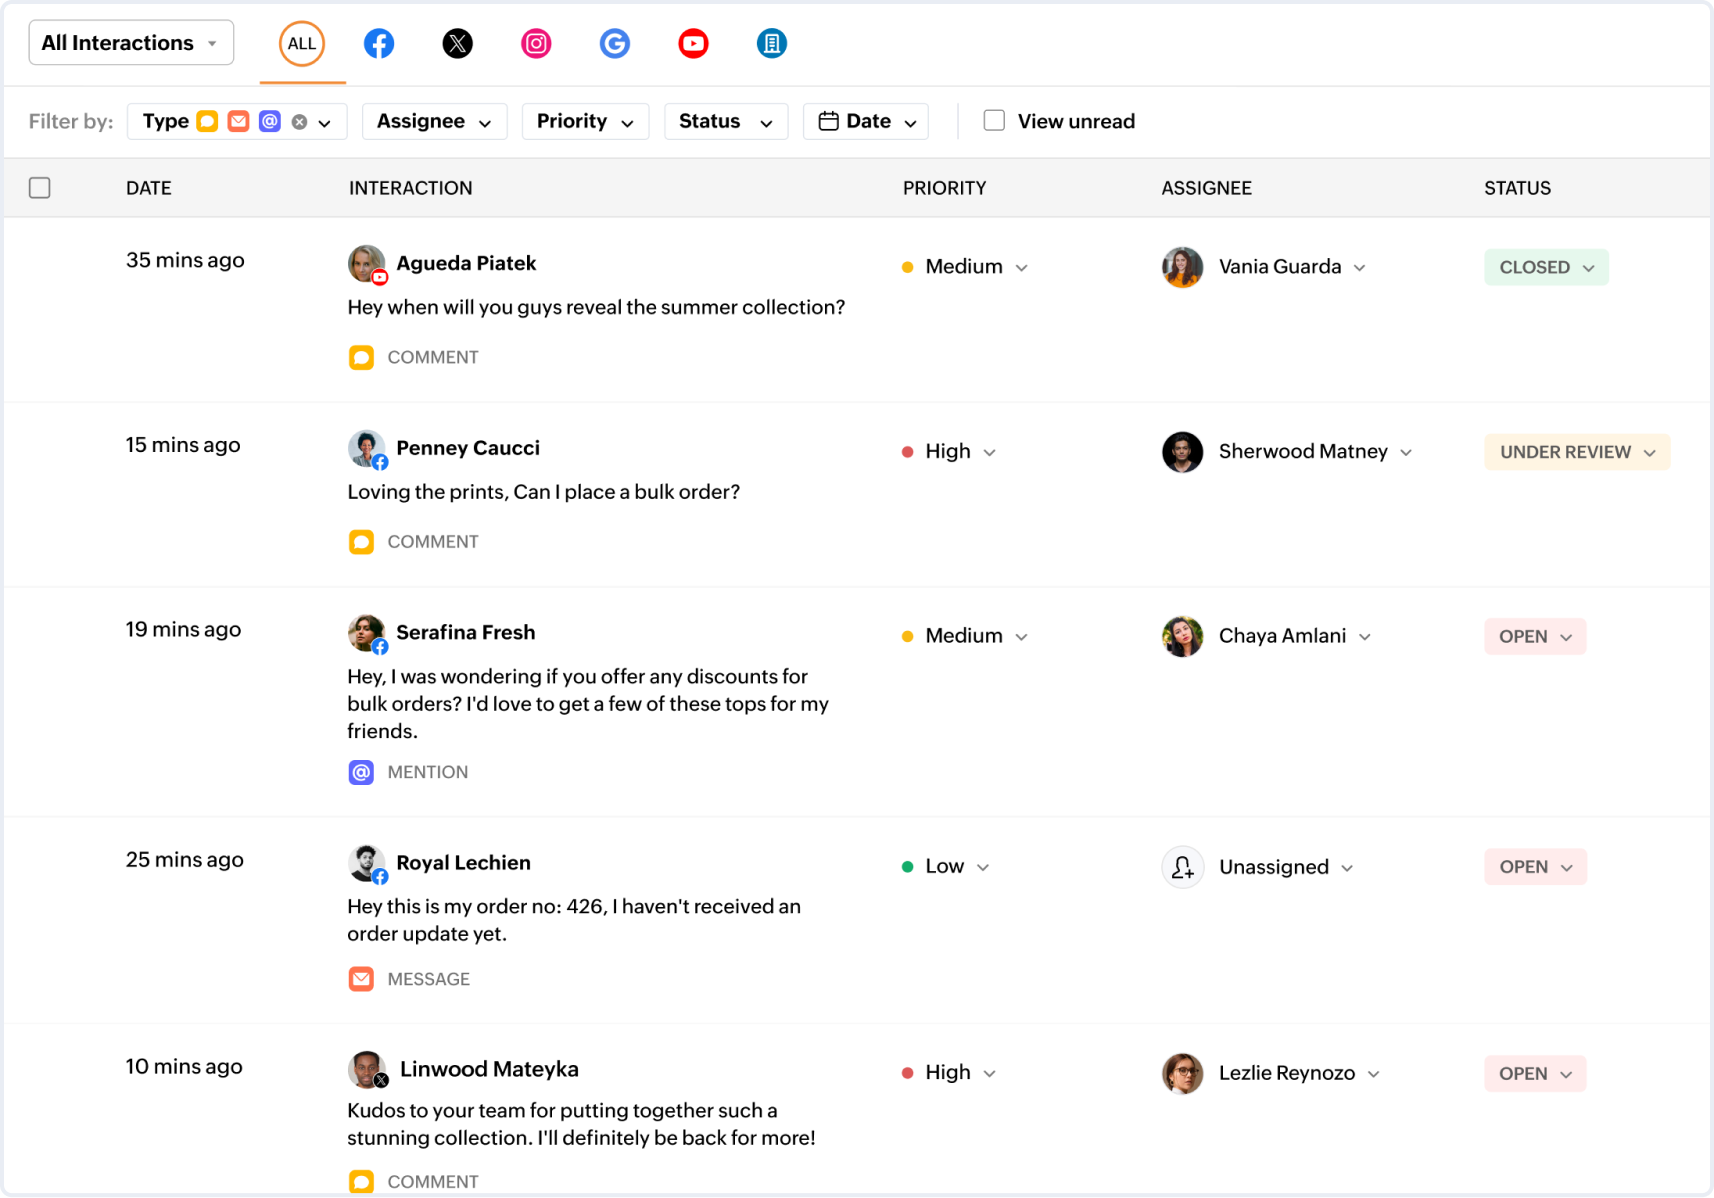Click the INTERACTION column header

coord(411,188)
